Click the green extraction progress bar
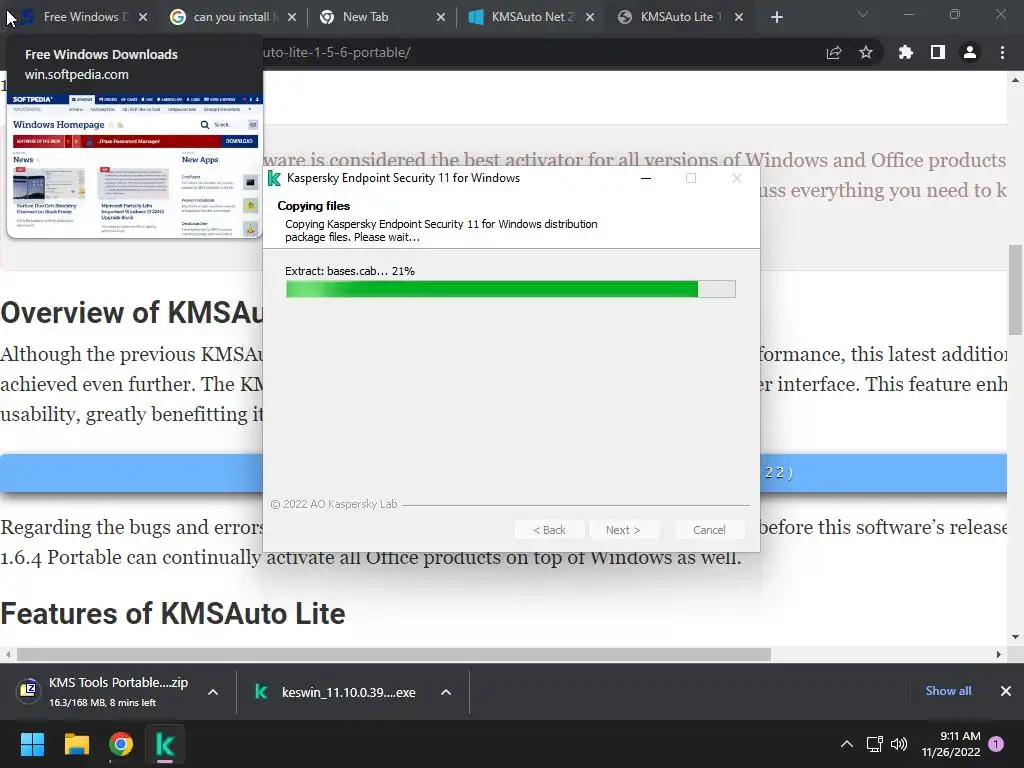This screenshot has height=768, width=1024. pyautogui.click(x=511, y=289)
